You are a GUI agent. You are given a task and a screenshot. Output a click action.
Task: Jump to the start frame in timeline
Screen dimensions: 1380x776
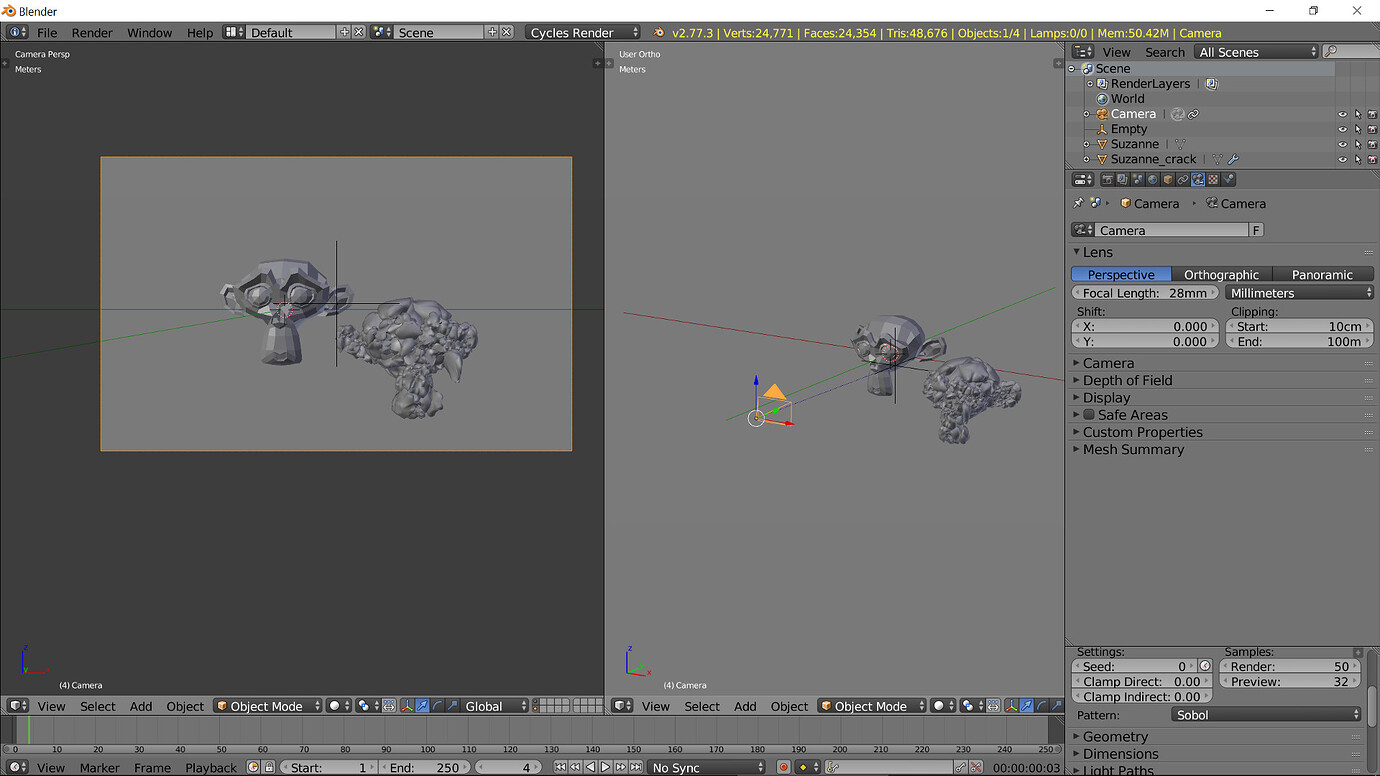560,767
